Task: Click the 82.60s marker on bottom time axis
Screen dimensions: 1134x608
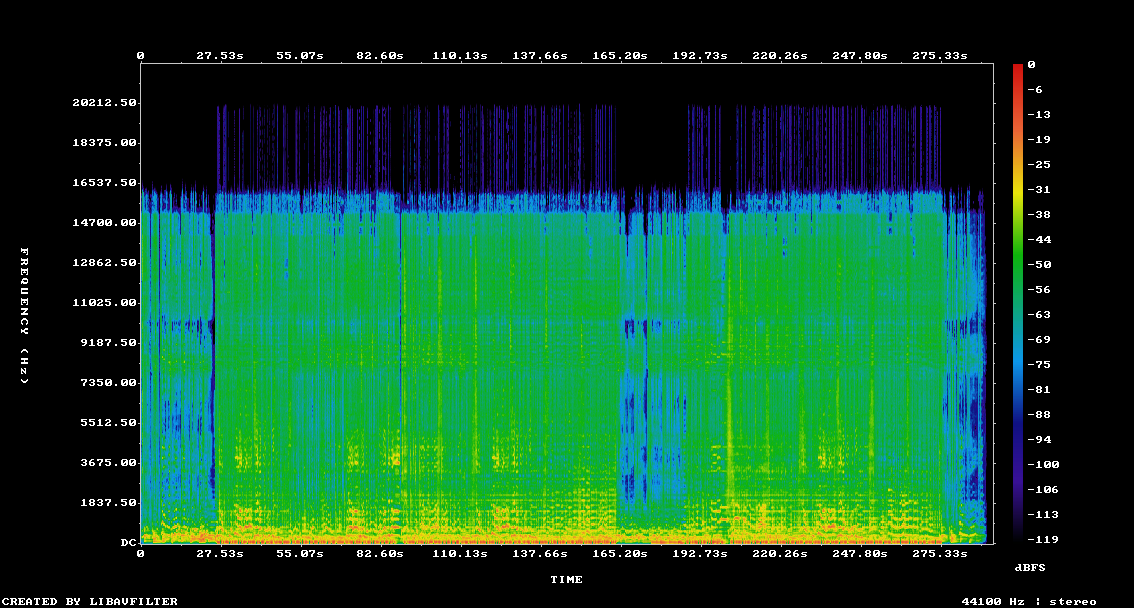Action: [x=380, y=553]
